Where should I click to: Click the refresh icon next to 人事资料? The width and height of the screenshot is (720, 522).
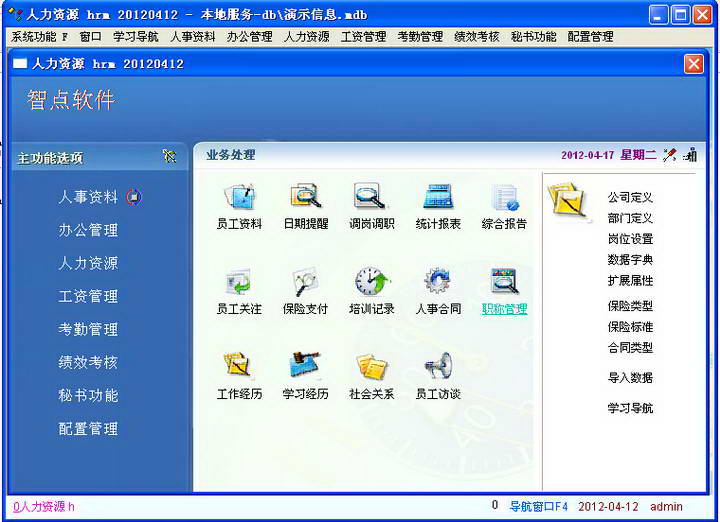pos(134,197)
